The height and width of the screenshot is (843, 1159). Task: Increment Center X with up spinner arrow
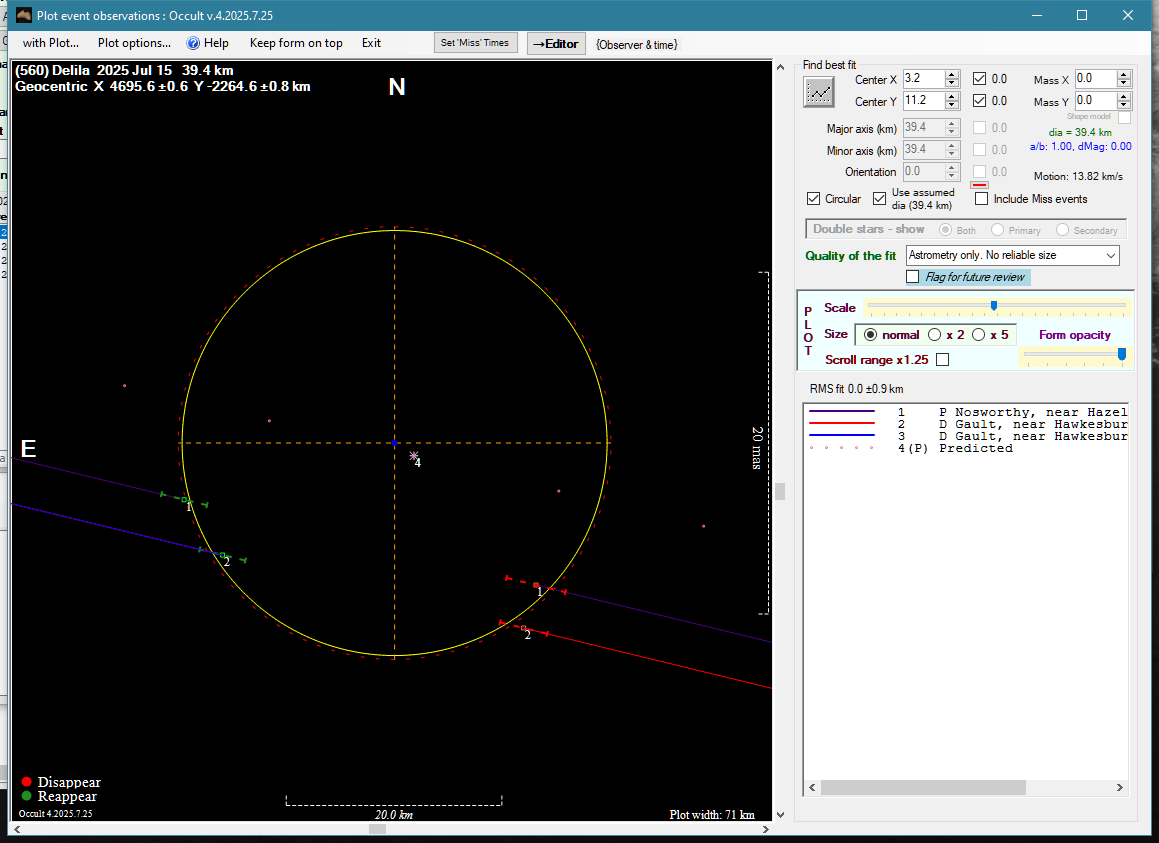[x=952, y=74]
